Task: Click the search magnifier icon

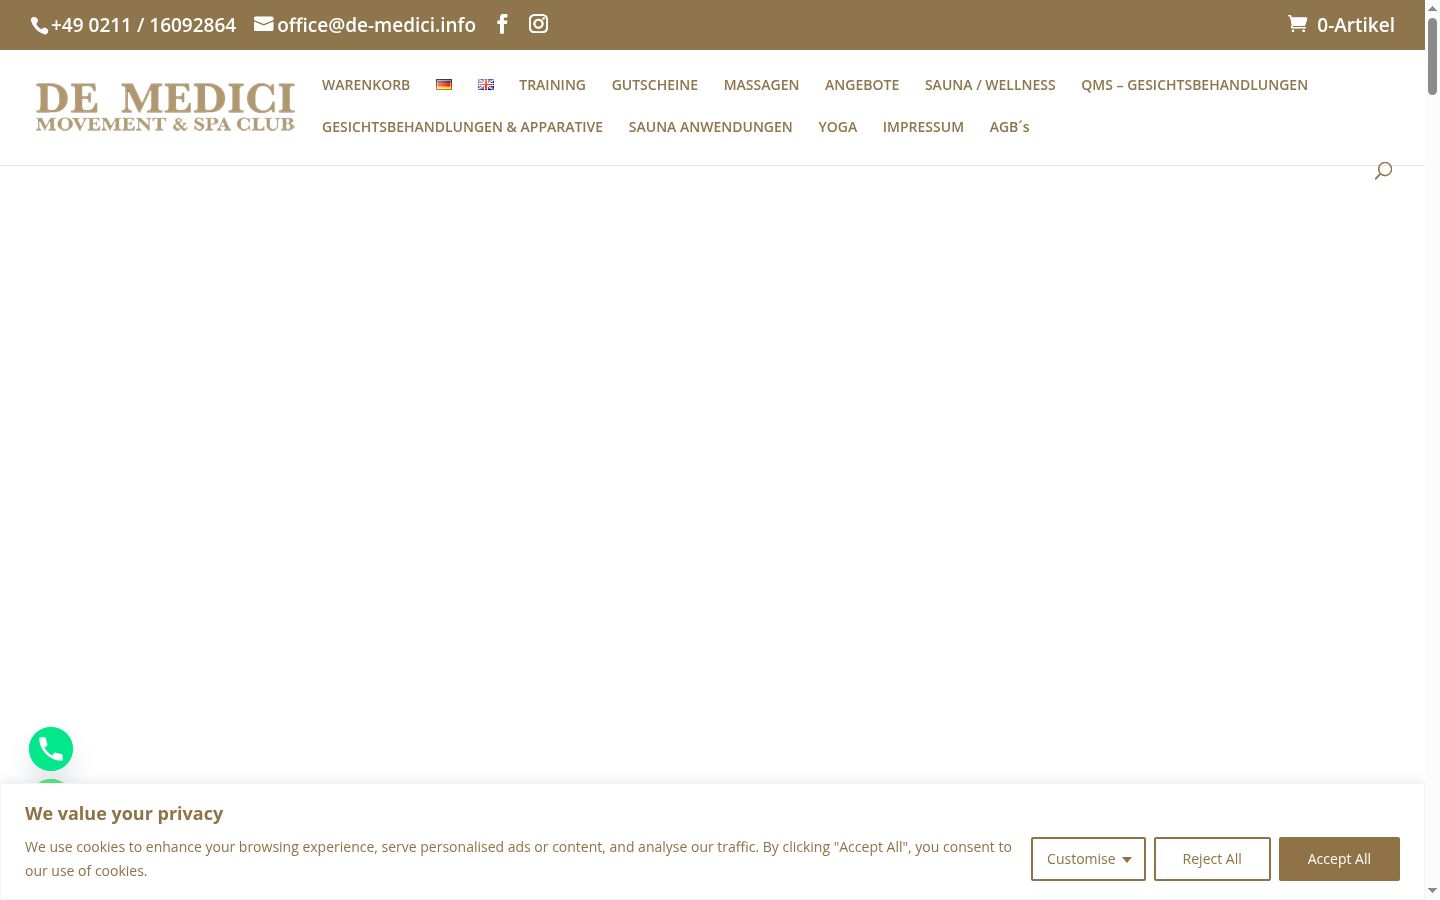Action: point(1383,171)
